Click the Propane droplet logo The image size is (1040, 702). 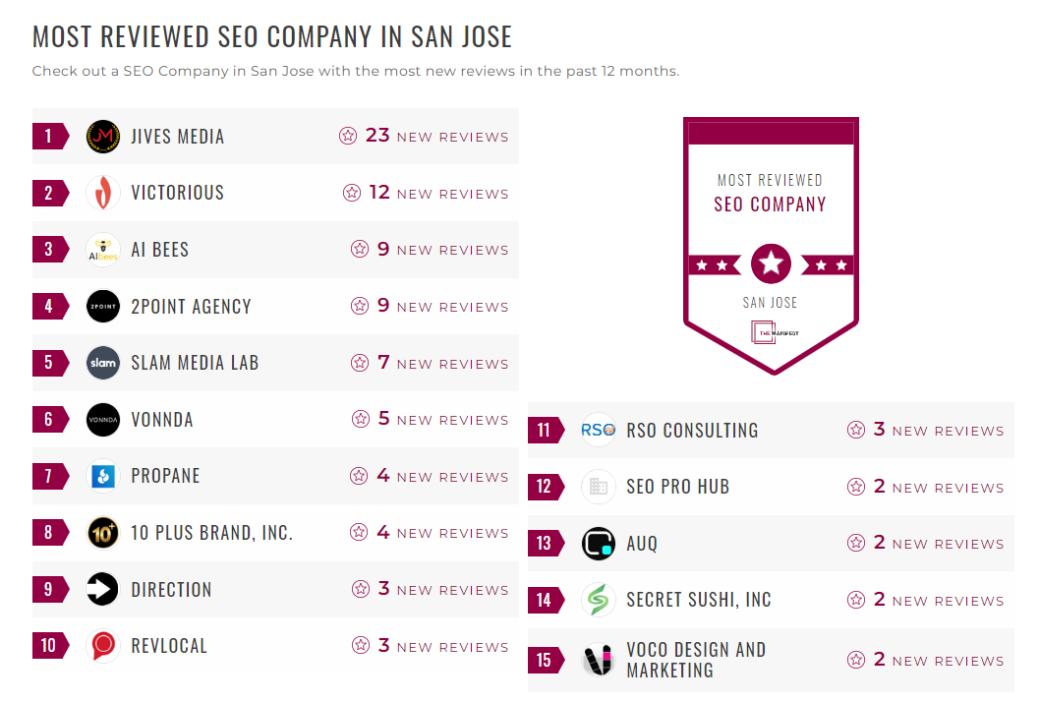point(102,476)
